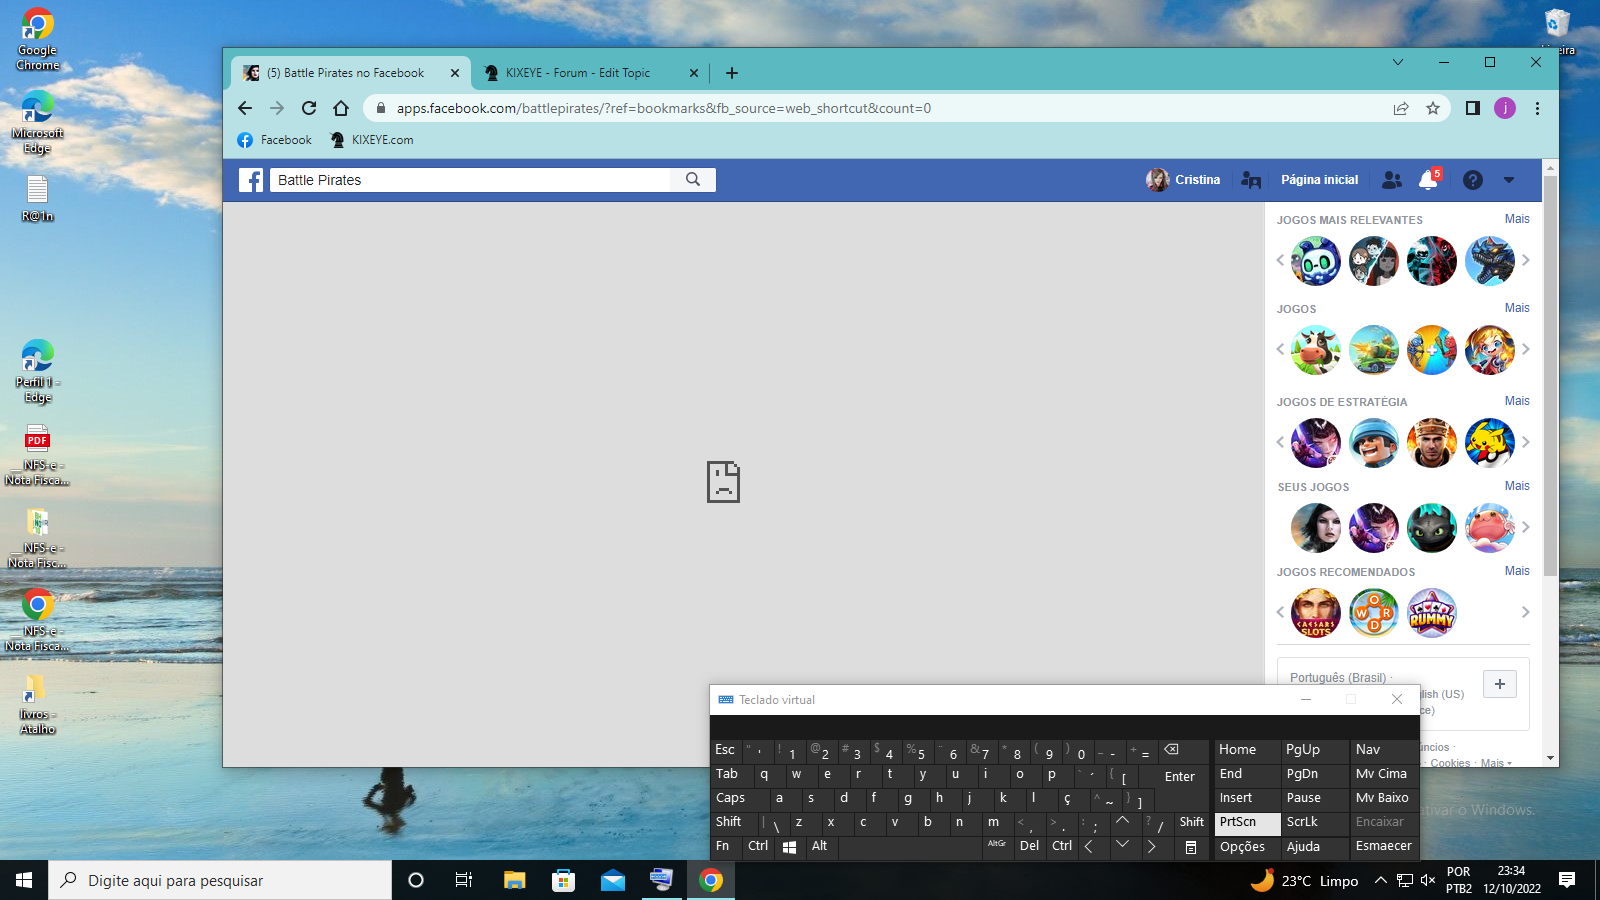Click the Chrome address bar URL
The height and width of the screenshot is (900, 1600).
click(x=664, y=108)
